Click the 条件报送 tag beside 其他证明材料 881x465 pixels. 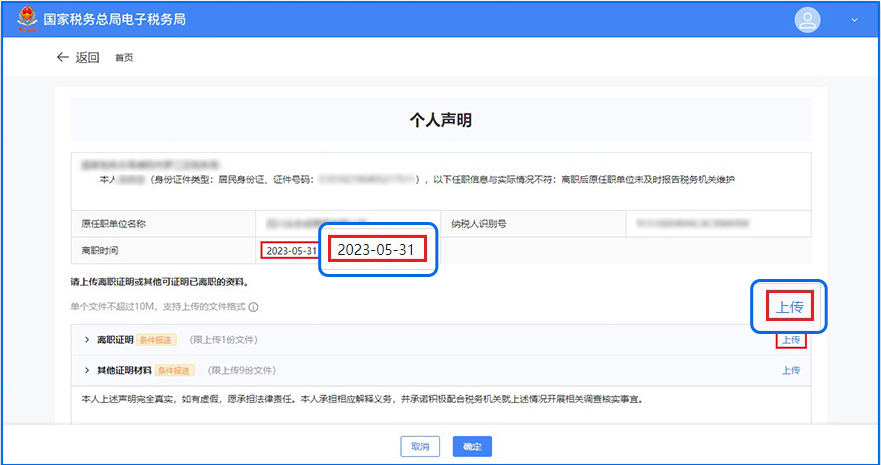[174, 370]
